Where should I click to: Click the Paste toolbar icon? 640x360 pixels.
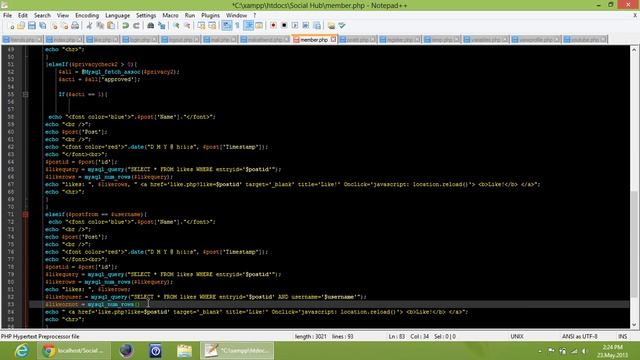pyautogui.click(x=111, y=25)
